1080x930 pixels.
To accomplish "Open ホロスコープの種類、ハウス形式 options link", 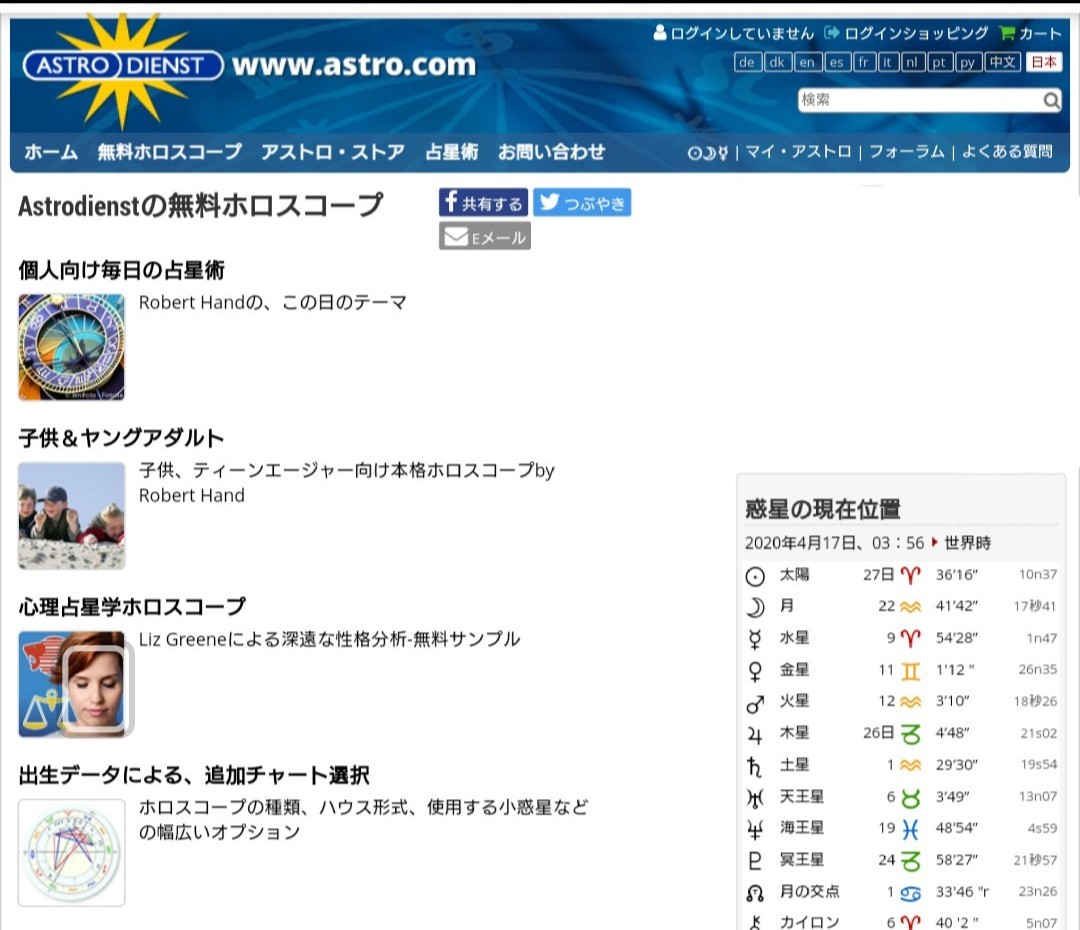I will click(x=363, y=819).
